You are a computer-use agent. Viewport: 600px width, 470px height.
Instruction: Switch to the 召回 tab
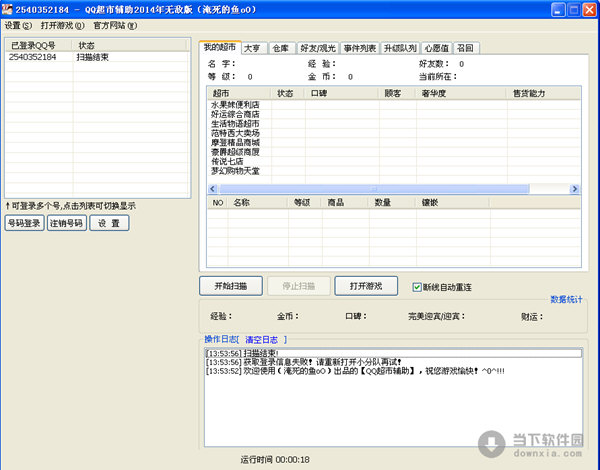click(x=465, y=48)
